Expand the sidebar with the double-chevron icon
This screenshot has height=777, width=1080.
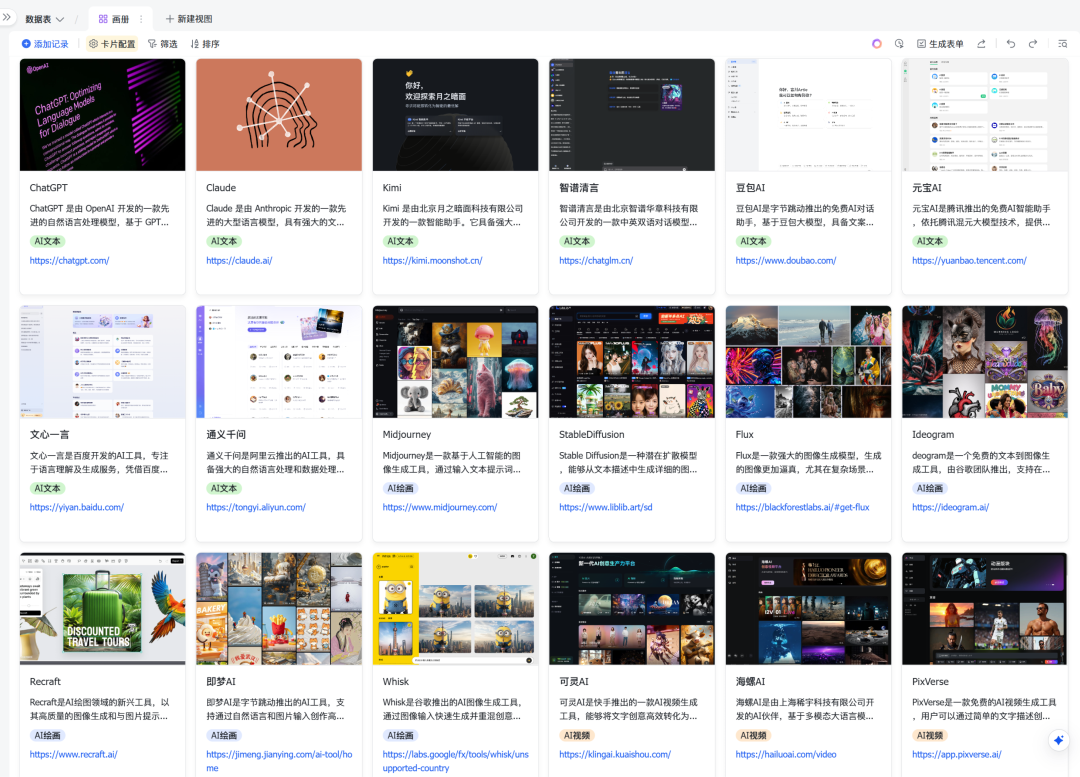[7, 17]
